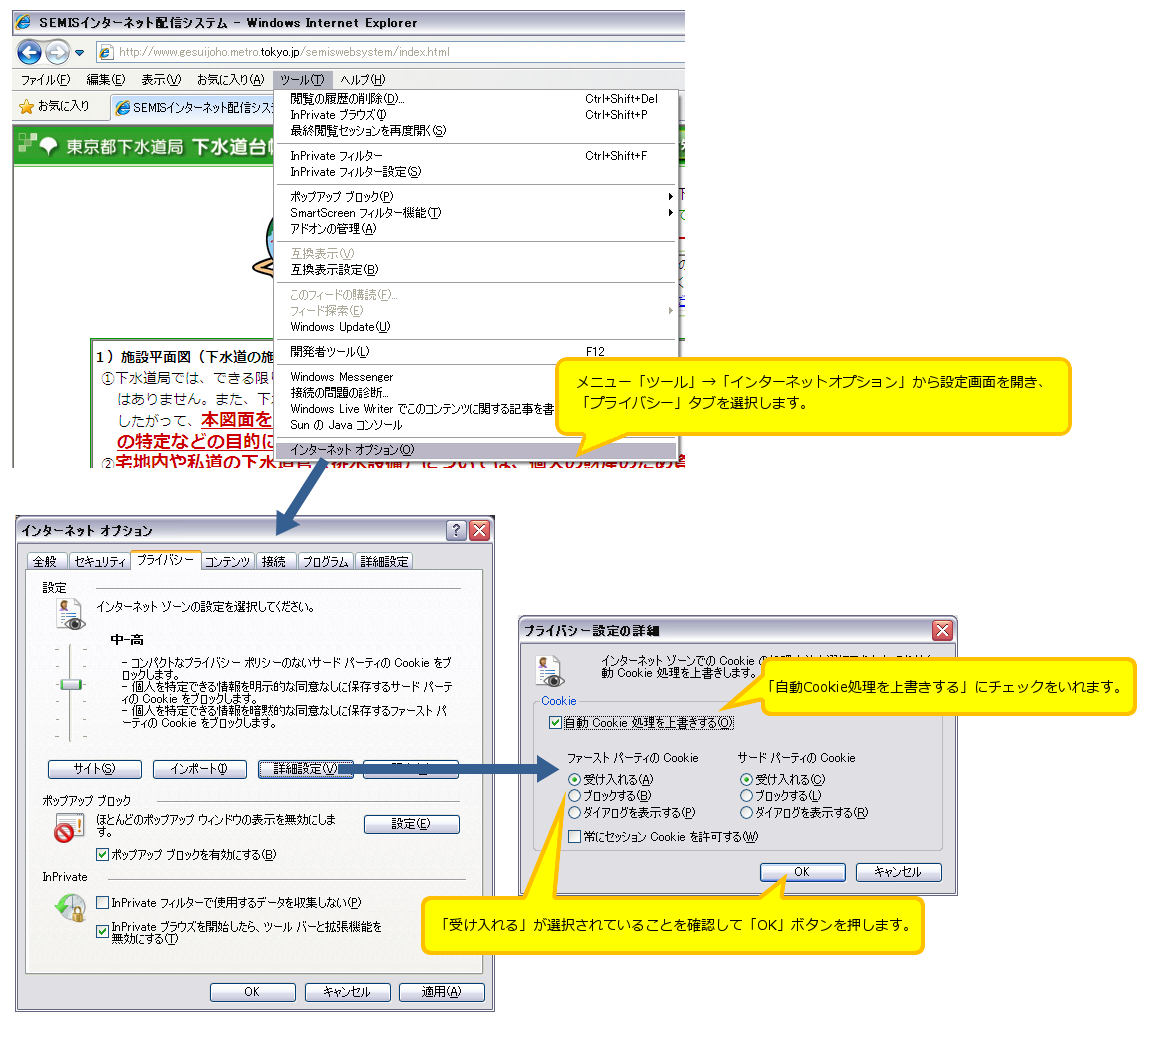The height and width of the screenshot is (1044, 1168).
Task: Click OK in プライバシー設定の詳細 dialog
Action: coord(802,872)
